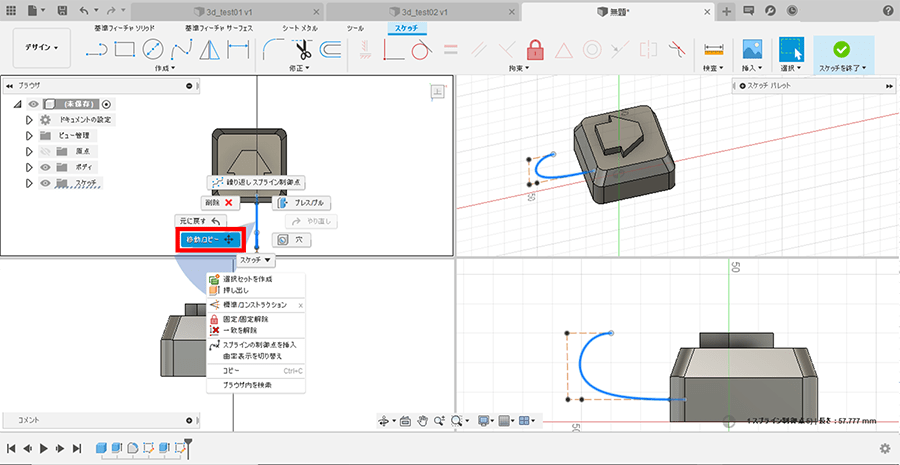Open the 検査 dropdown menu

713,68
